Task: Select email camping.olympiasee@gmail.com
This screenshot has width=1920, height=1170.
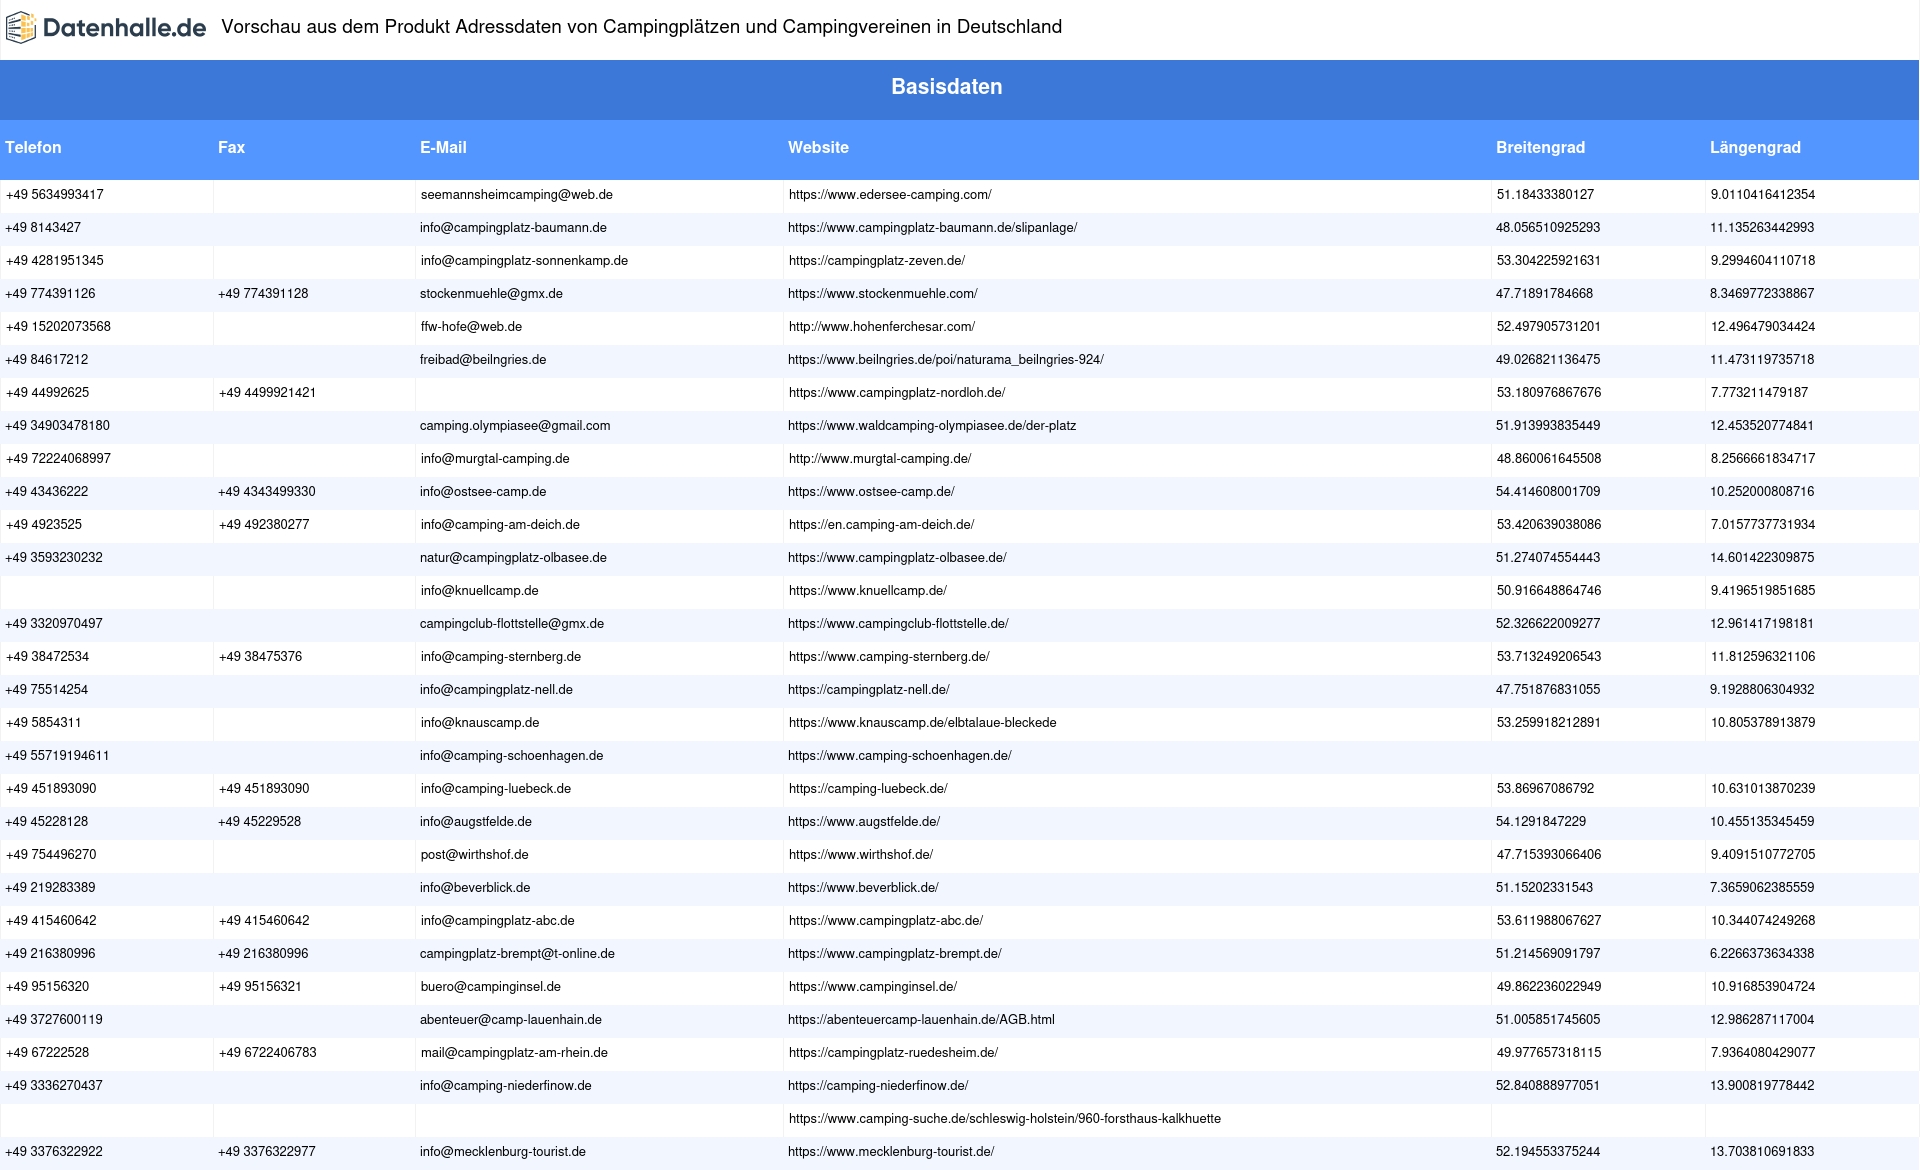Action: tap(515, 426)
